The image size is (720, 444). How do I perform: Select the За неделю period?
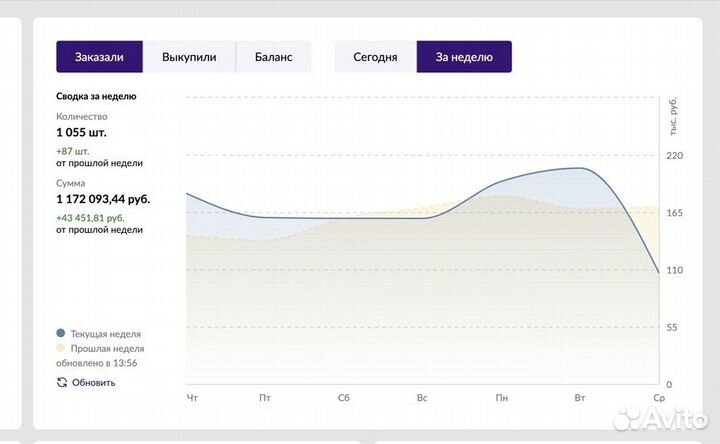[464, 57]
